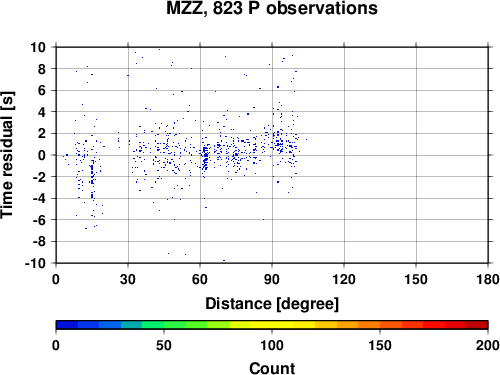Click y-axis tick label '-2'
The image size is (500, 375).
point(39,177)
